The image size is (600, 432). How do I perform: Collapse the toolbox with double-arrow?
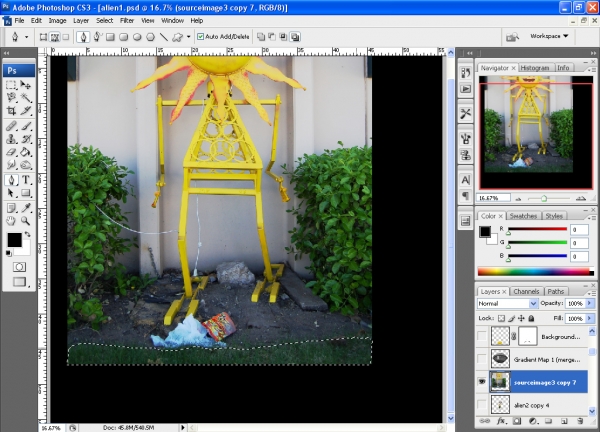tap(7, 53)
